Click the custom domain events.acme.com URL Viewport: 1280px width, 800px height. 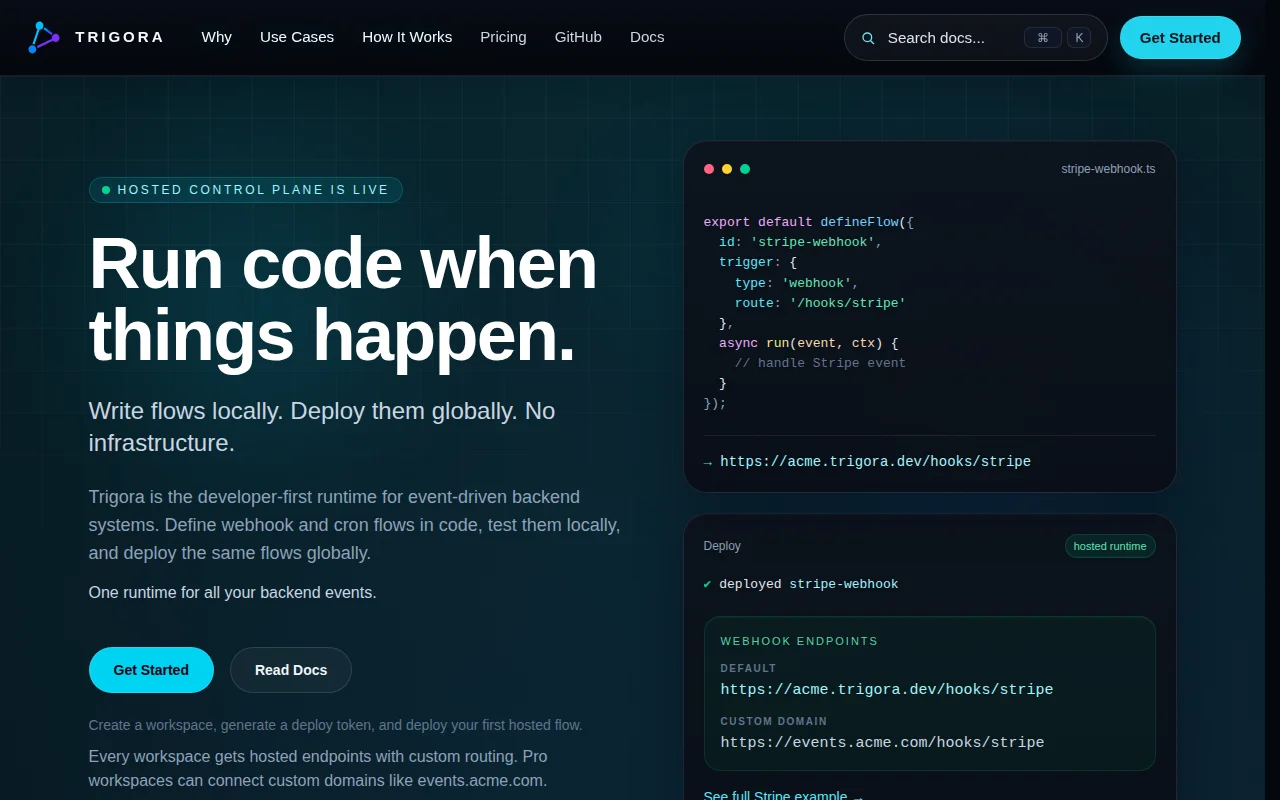[x=882, y=742]
